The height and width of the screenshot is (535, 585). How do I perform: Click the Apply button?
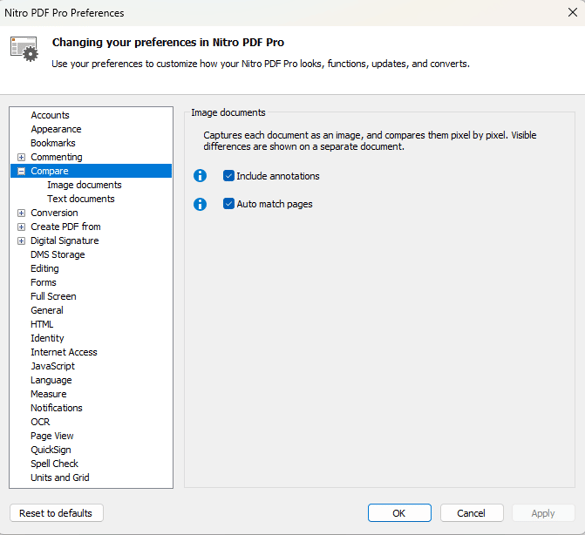543,513
